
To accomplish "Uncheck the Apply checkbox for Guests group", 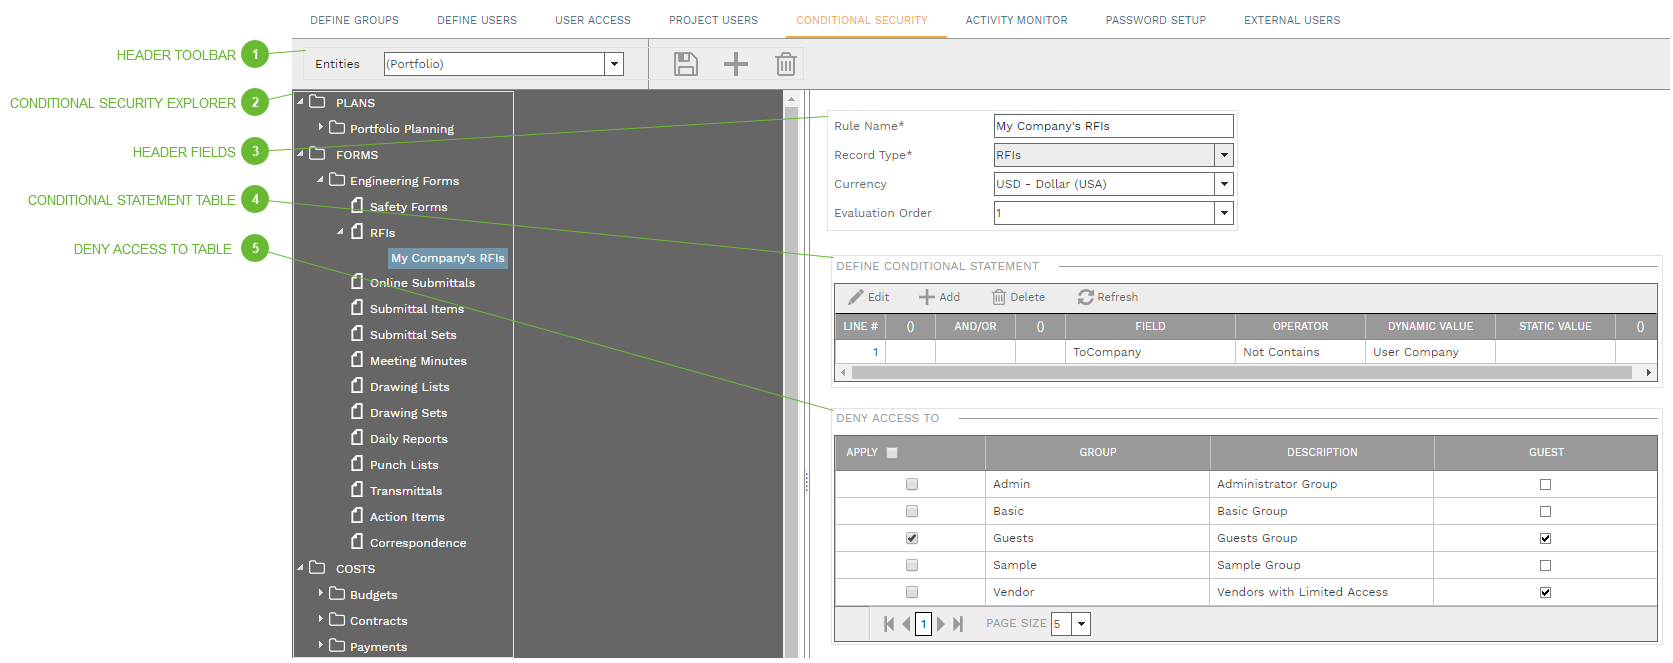I will coord(911,538).
